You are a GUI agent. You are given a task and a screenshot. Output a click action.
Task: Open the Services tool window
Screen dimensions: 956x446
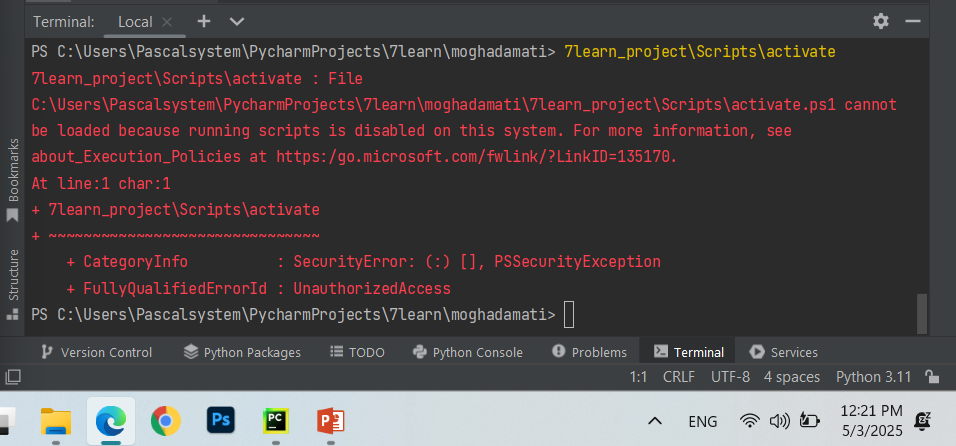point(784,352)
